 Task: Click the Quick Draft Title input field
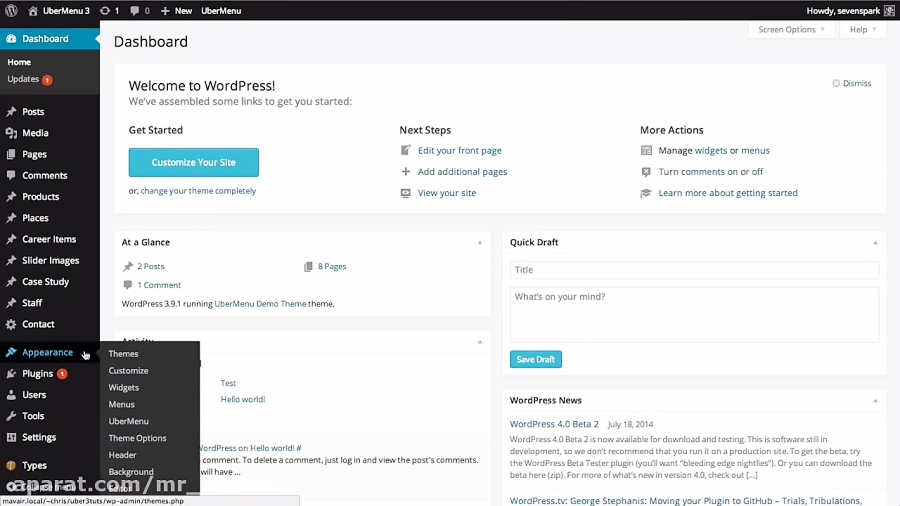pos(694,270)
